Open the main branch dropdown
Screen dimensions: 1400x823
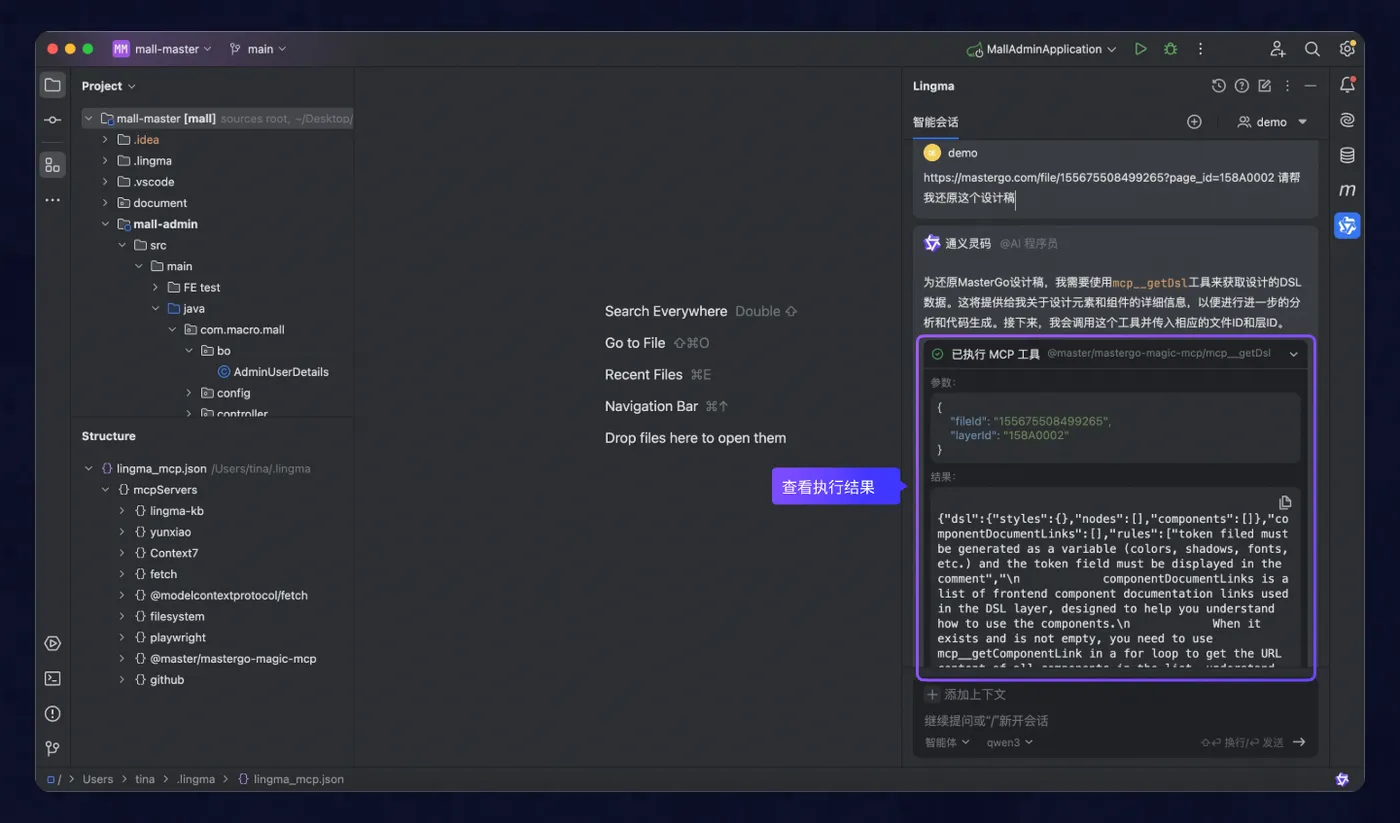coord(258,49)
